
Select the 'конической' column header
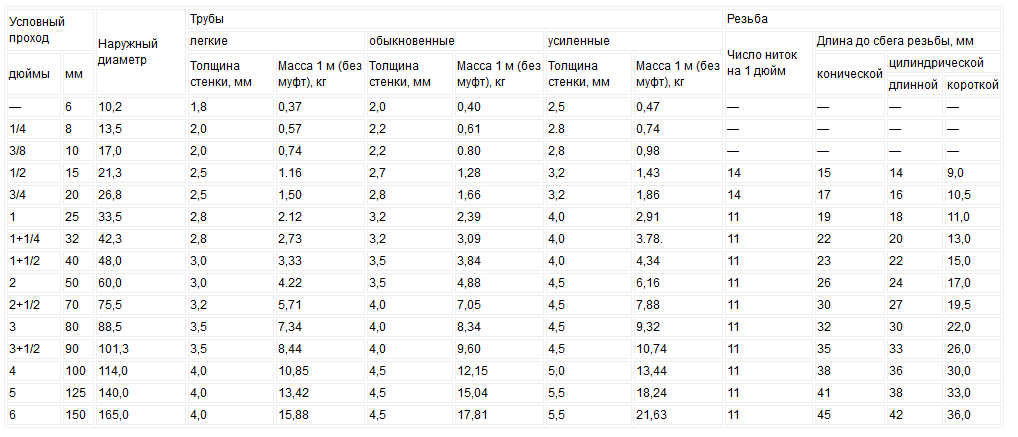click(849, 74)
